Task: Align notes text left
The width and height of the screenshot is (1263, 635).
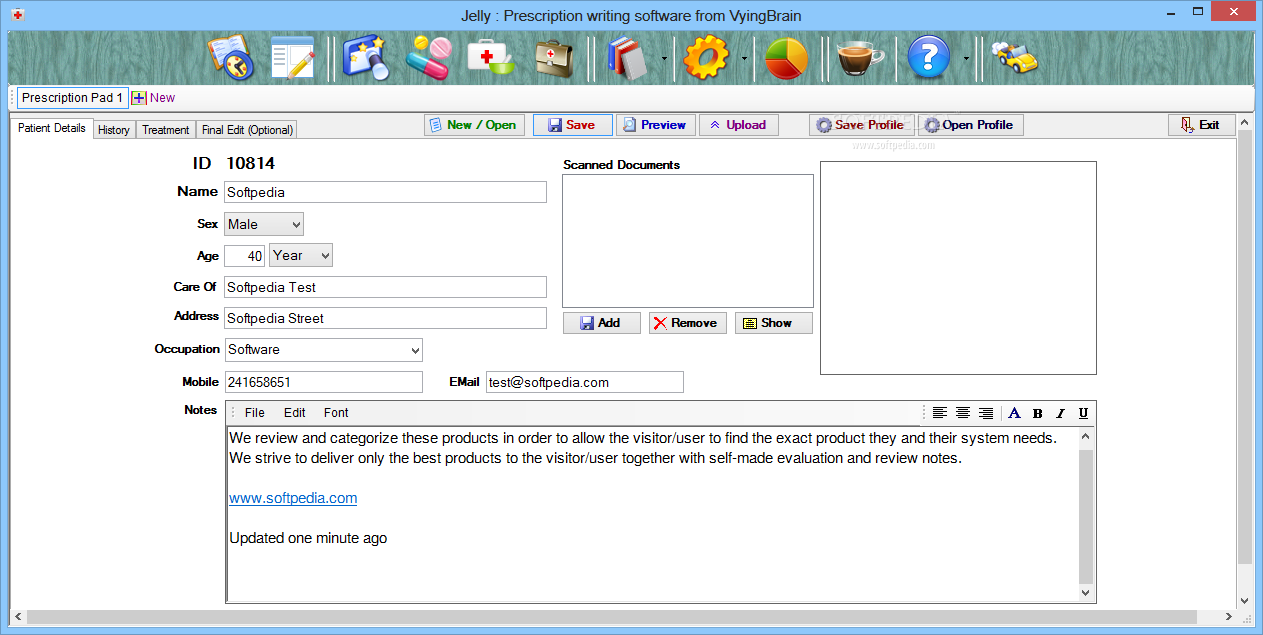Action: click(x=940, y=413)
